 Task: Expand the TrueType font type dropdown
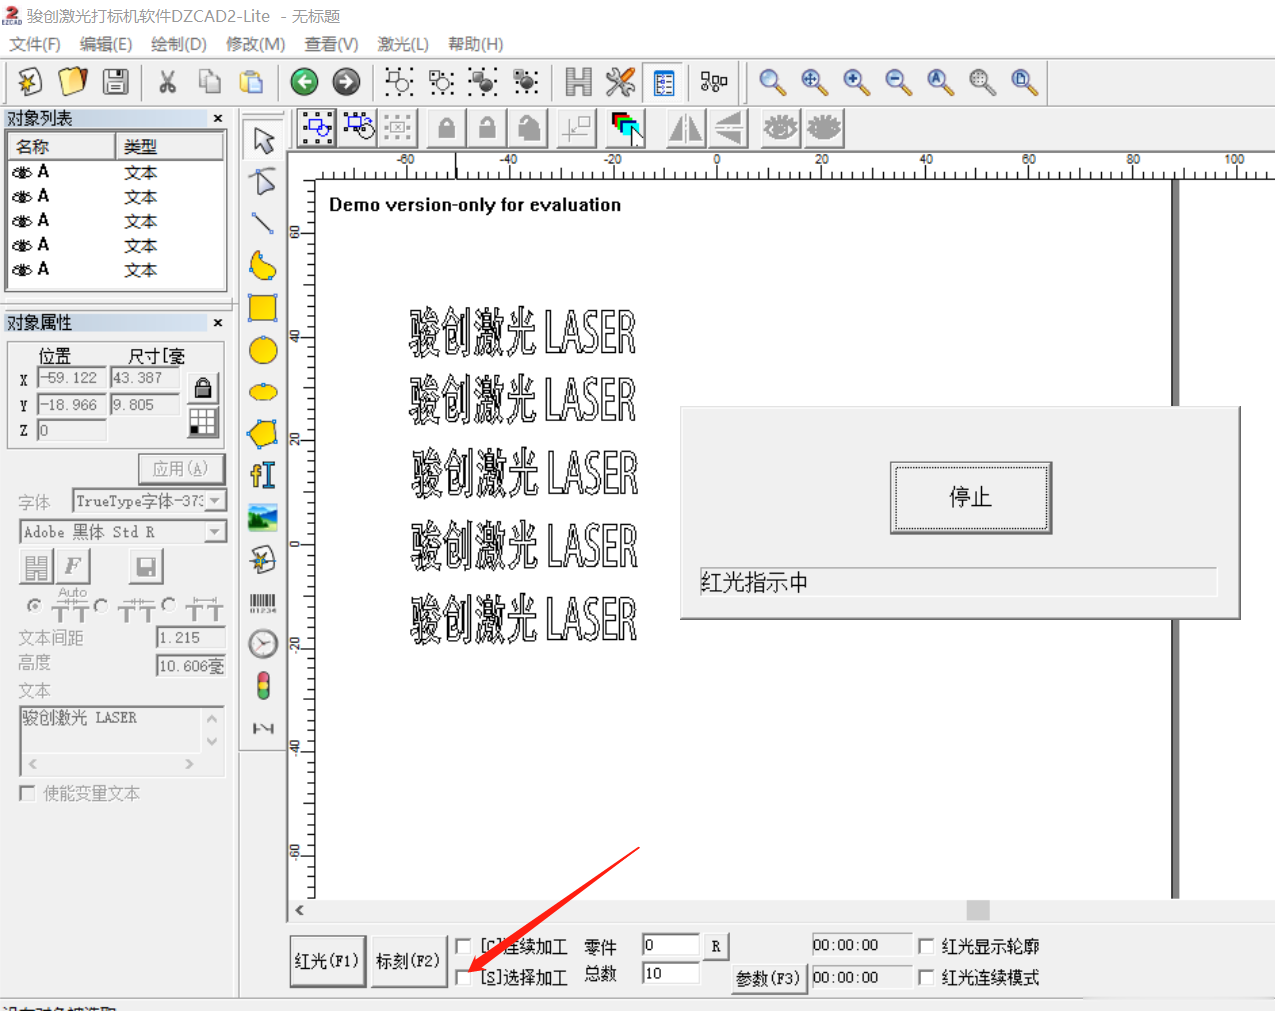point(215,500)
